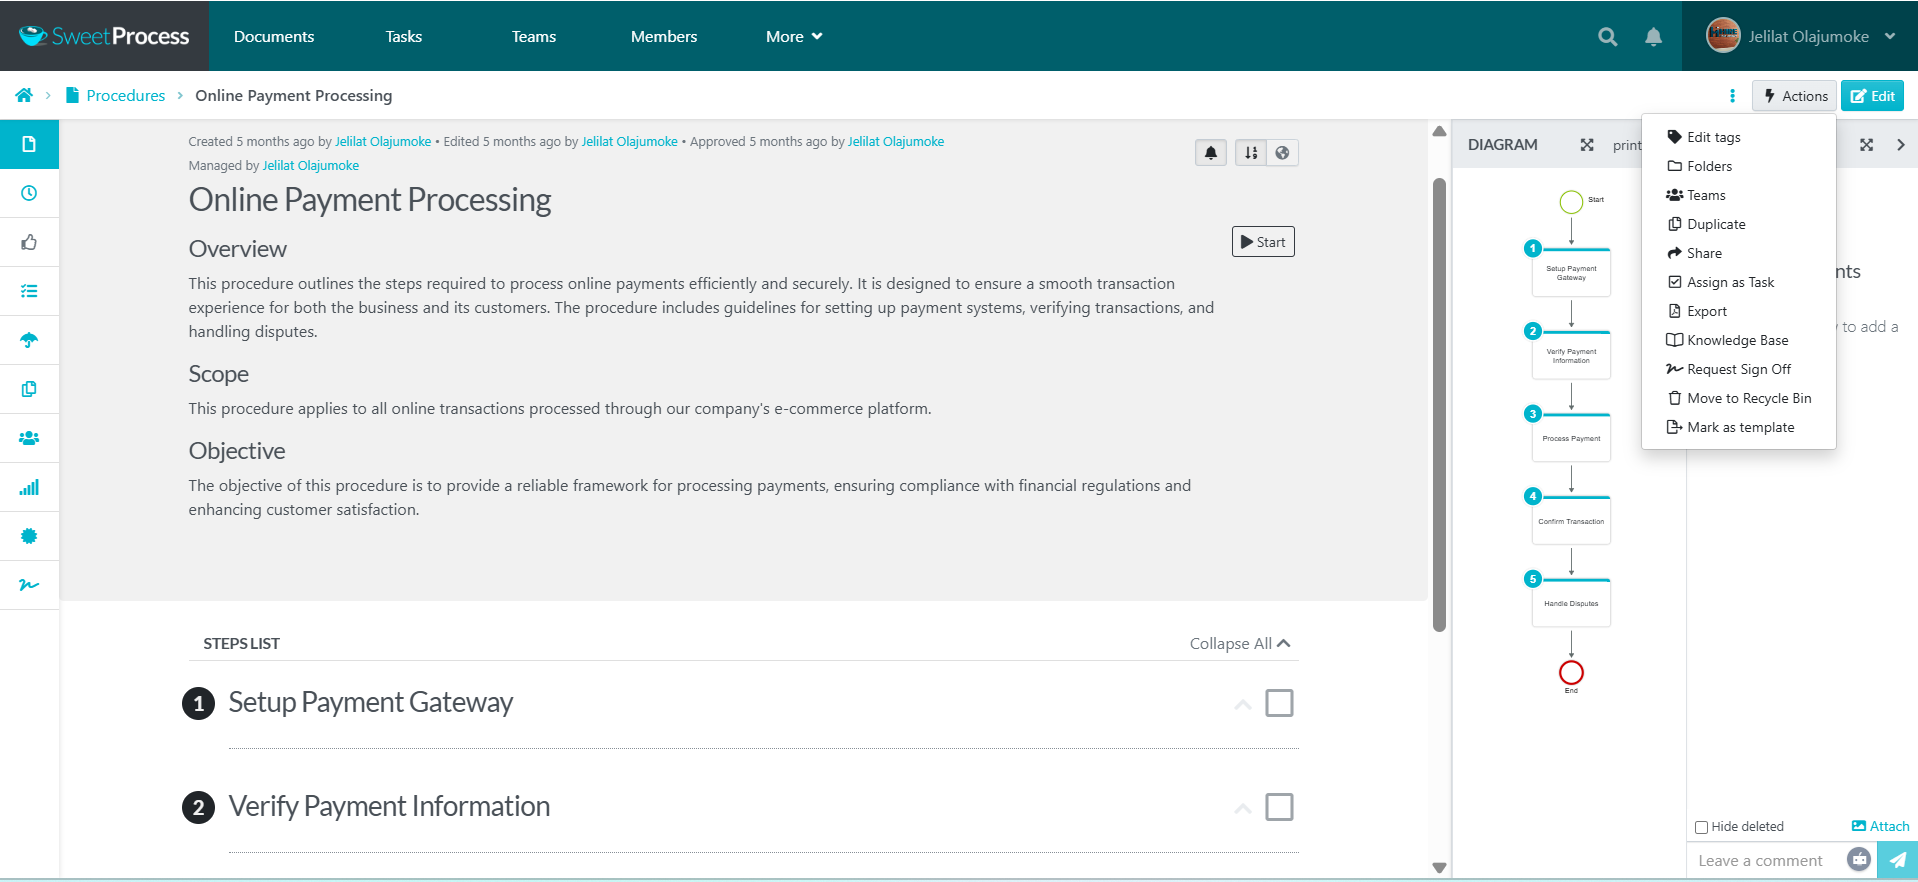Open the three-dot options menu

click(1732, 96)
